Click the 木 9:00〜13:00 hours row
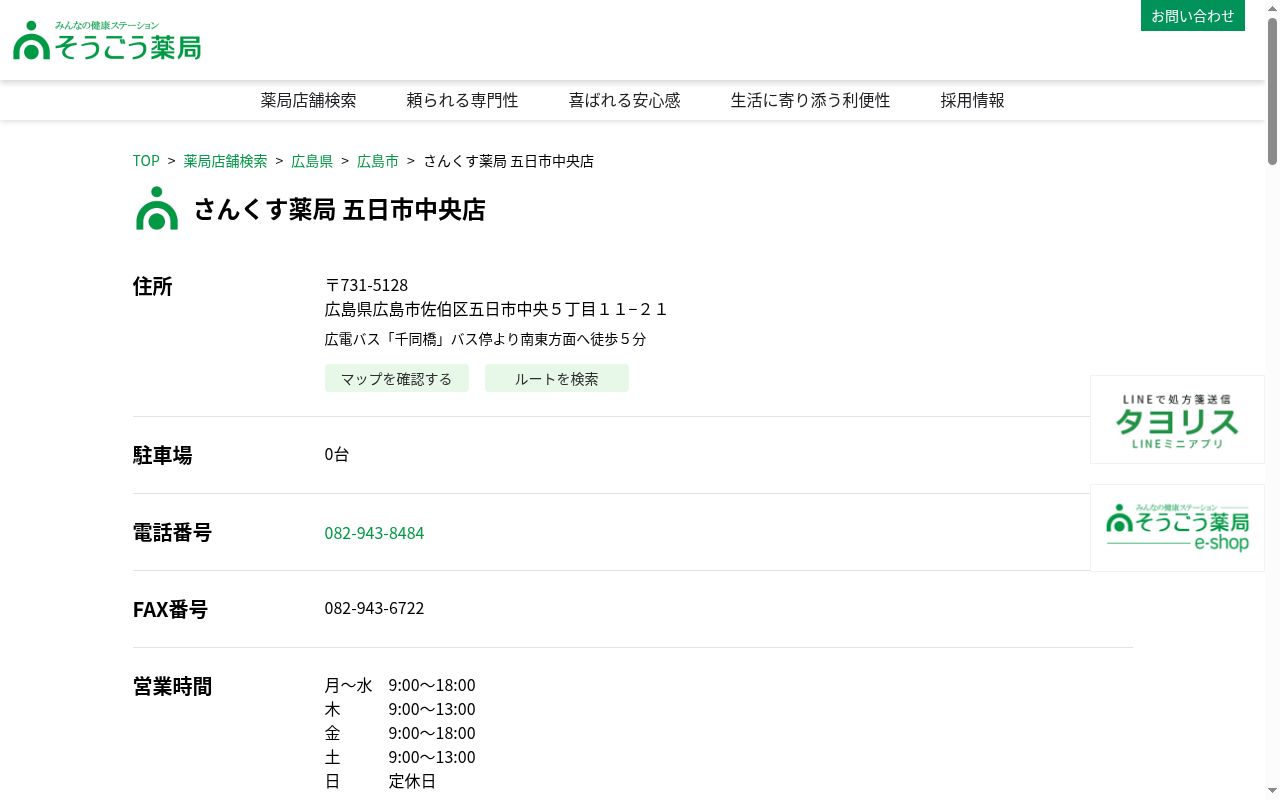The height and width of the screenshot is (800, 1280). [400, 709]
